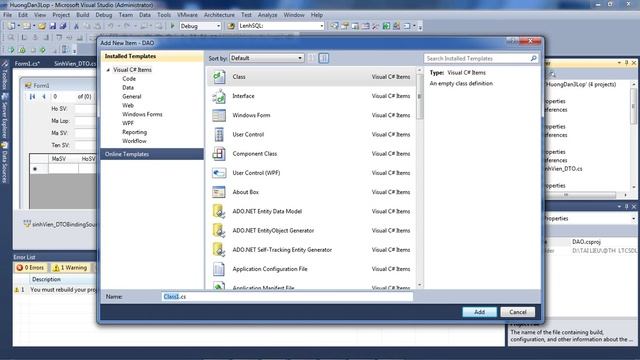Switch template list to small icons view
The width and height of the screenshot is (640, 360).
(312, 58)
